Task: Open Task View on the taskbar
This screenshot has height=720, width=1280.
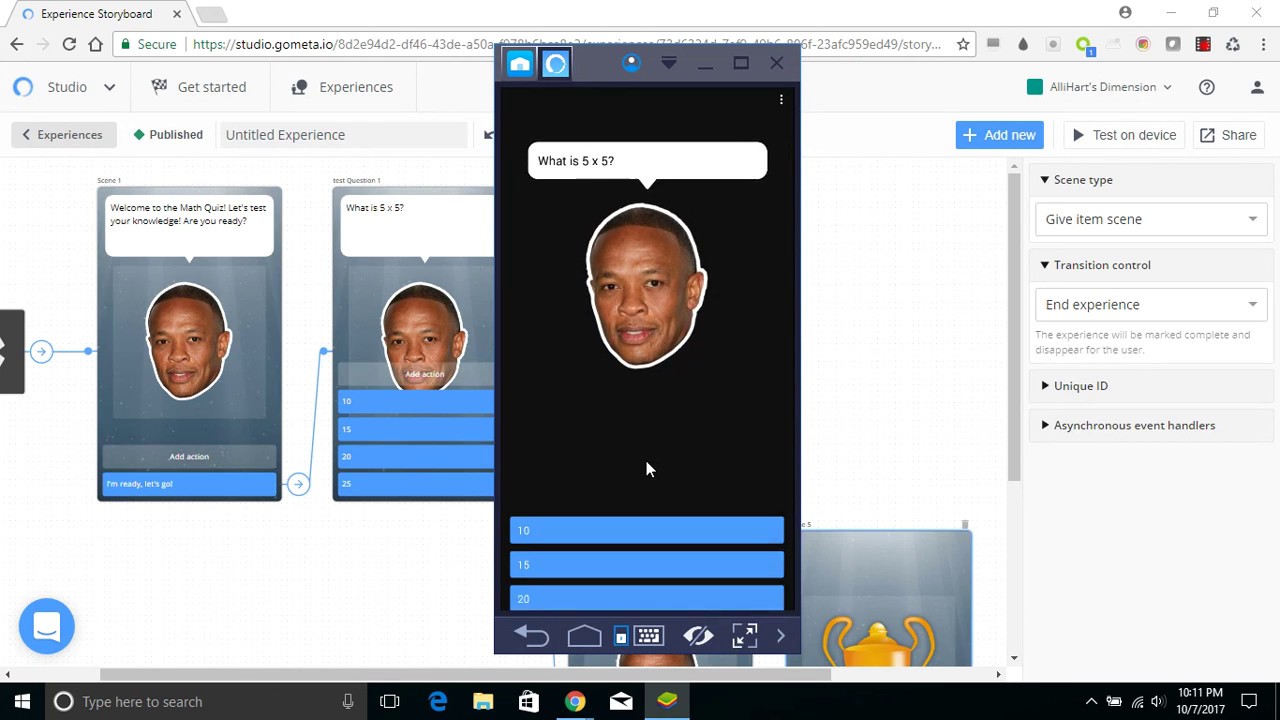Action: tap(390, 701)
